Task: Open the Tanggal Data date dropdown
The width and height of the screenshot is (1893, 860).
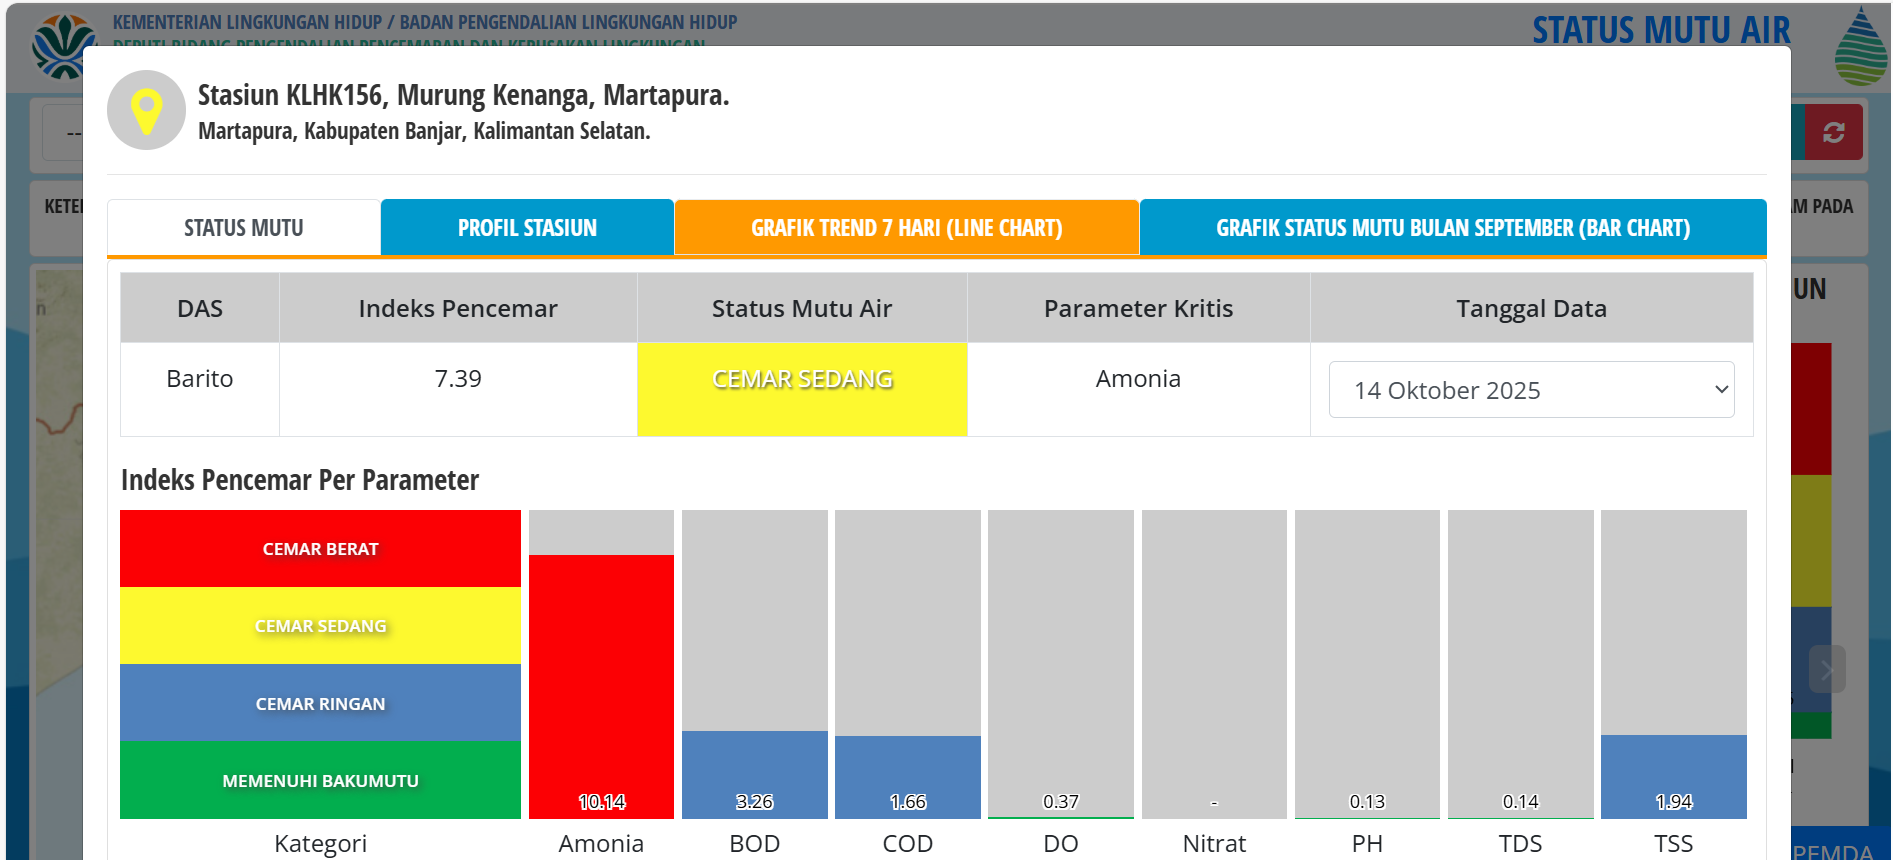Action: 1530,390
